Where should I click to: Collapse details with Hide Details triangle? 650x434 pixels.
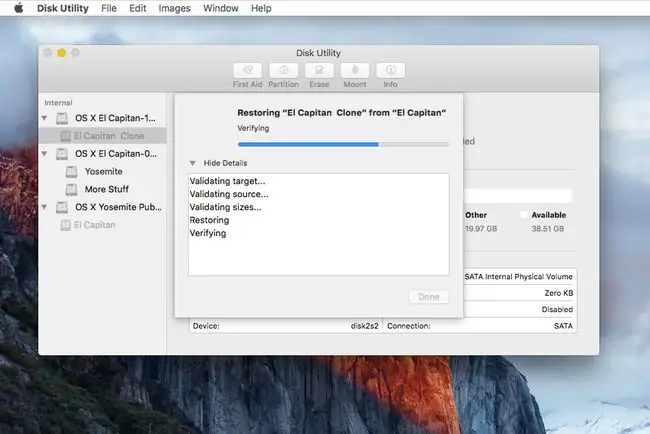(192, 163)
